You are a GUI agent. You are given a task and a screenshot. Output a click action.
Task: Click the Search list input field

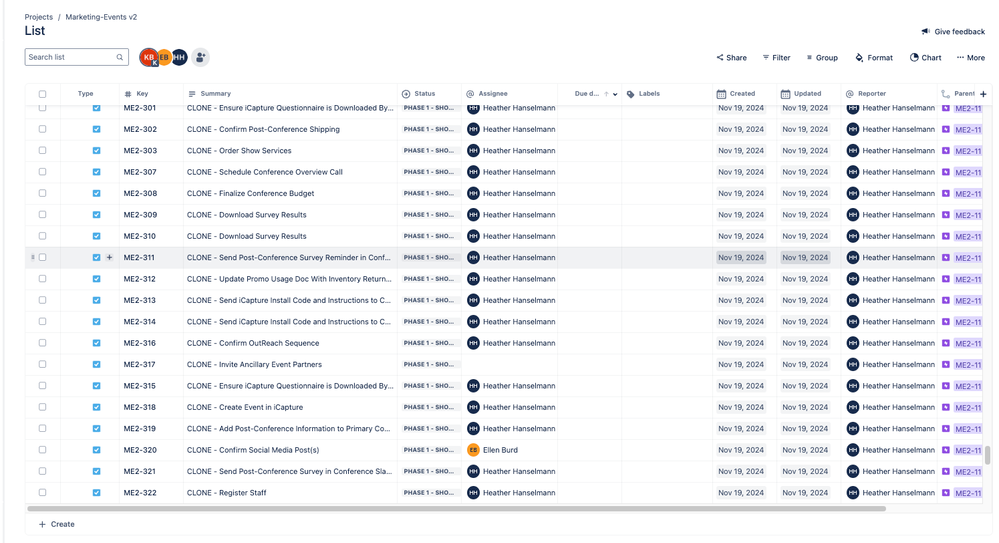tap(76, 57)
